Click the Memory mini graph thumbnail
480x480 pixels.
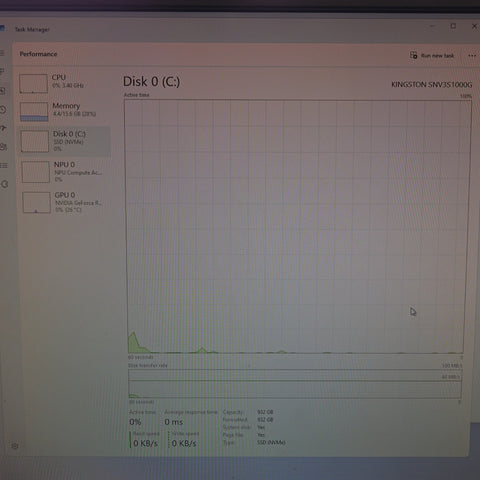click(x=34, y=112)
